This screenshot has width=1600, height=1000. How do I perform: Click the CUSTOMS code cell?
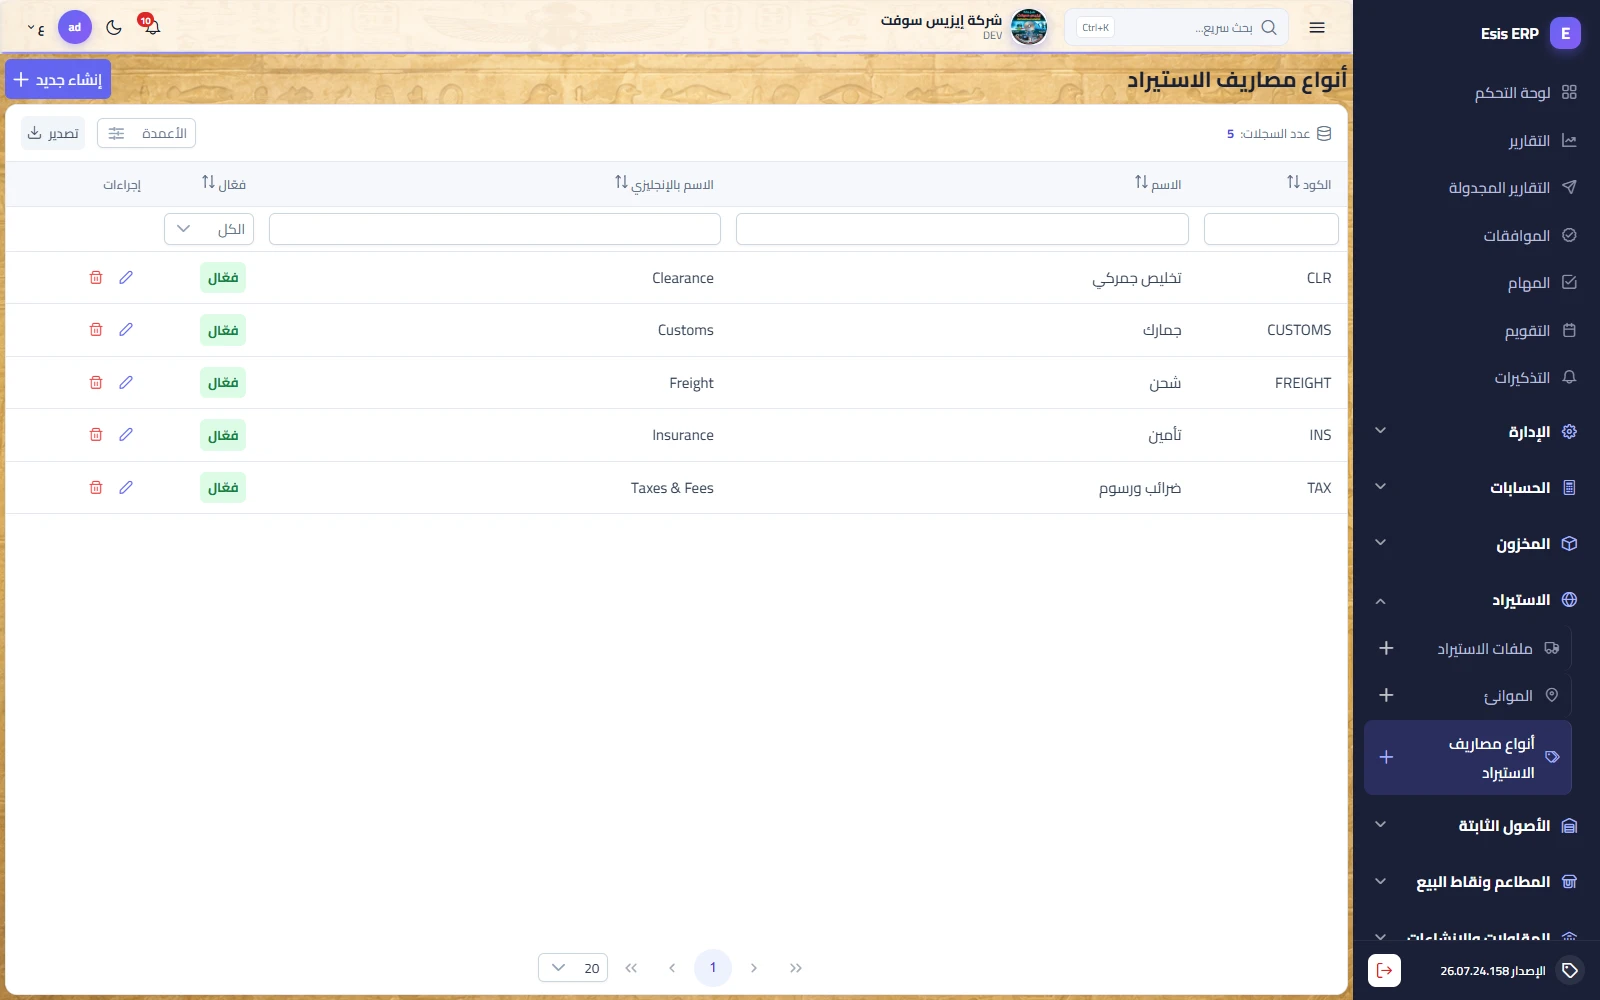coord(1299,330)
